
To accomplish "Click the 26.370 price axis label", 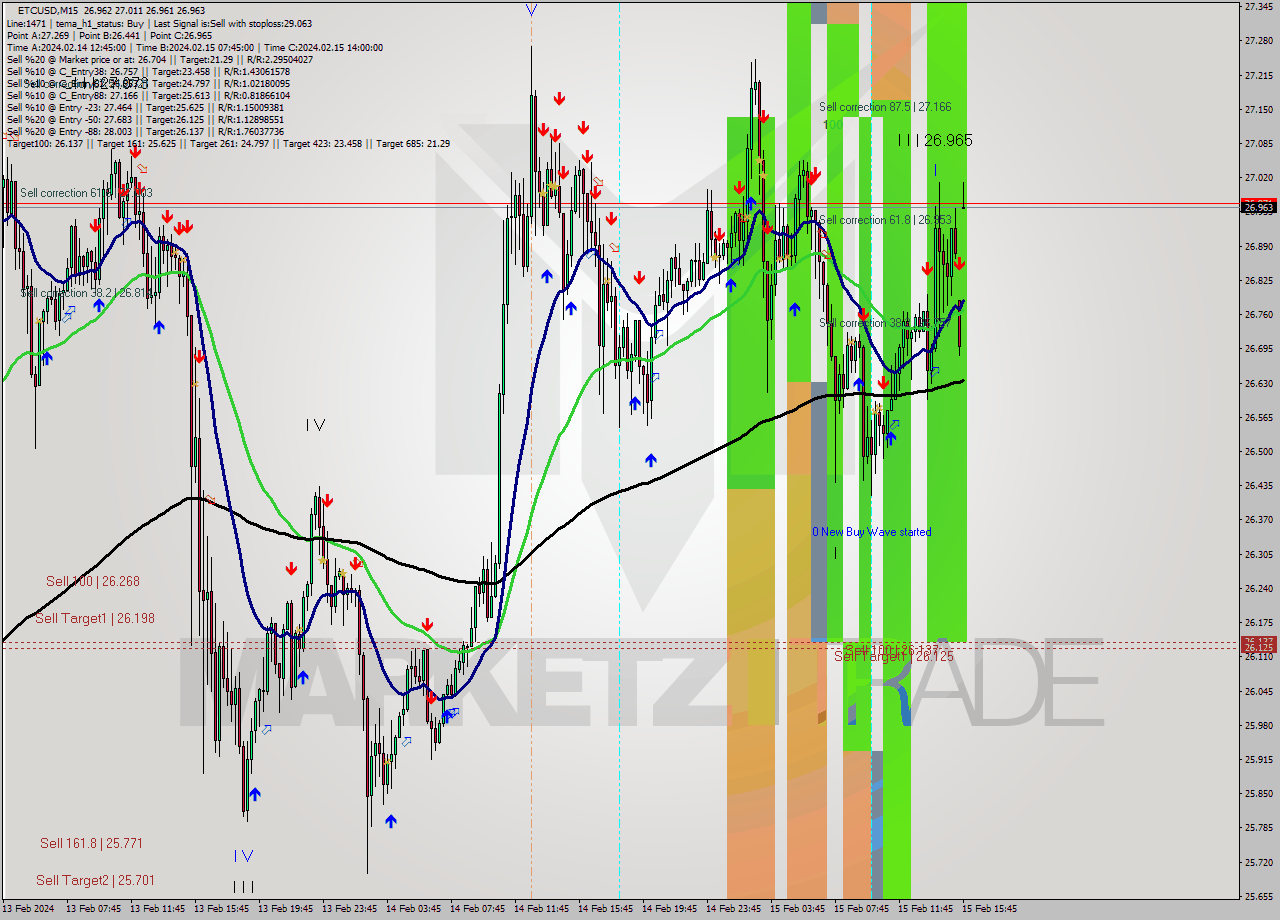I will pos(1258,519).
